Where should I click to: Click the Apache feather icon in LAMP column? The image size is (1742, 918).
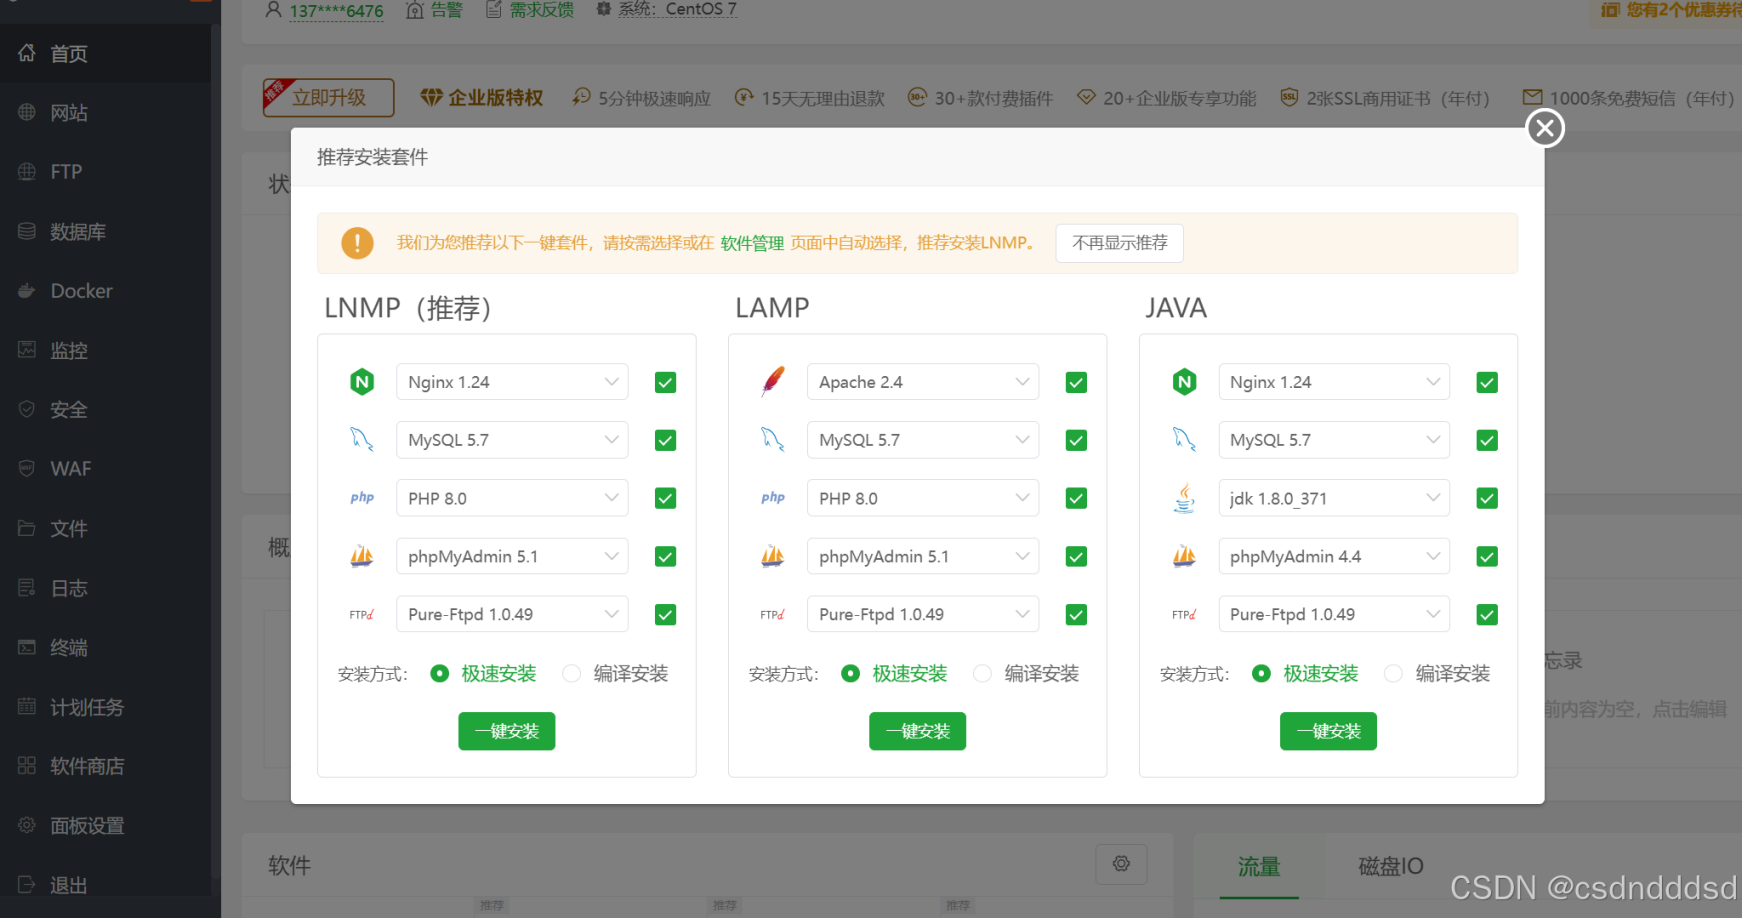tap(773, 382)
